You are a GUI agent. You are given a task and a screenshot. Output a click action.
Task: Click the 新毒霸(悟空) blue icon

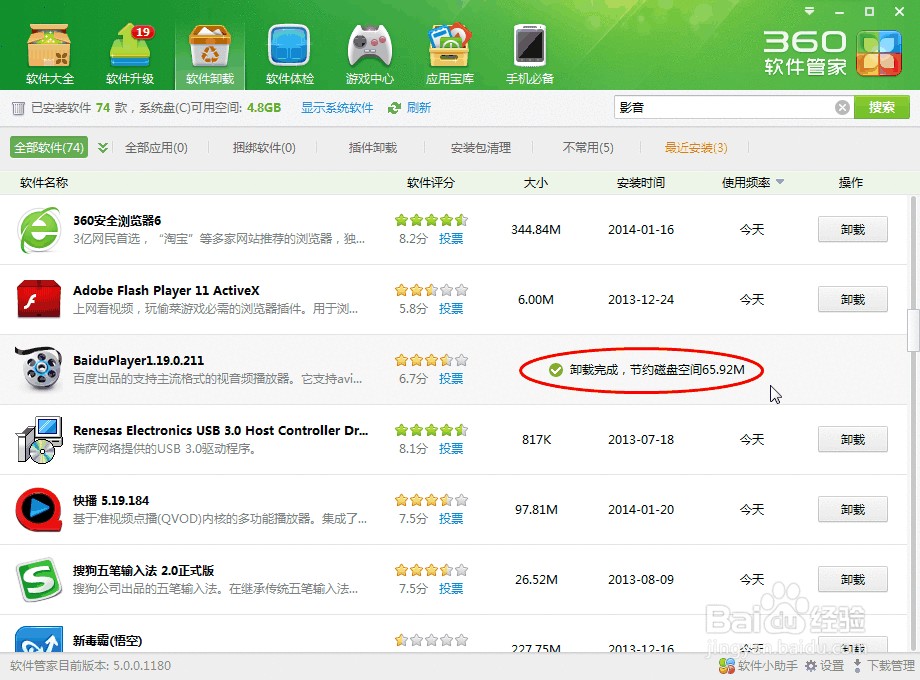pyautogui.click(x=39, y=640)
